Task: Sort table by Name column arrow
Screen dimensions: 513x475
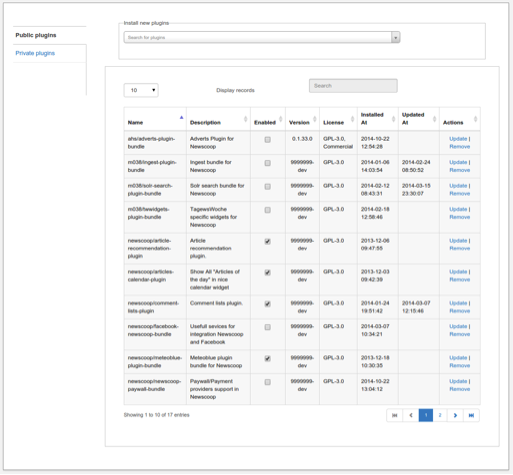Action: [x=181, y=117]
